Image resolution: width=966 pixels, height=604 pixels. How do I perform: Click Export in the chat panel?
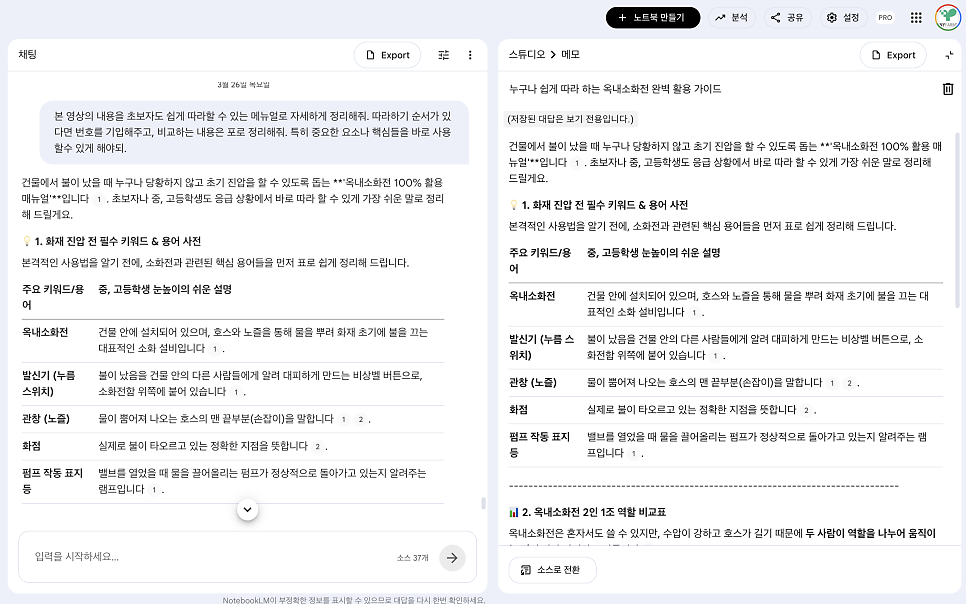click(x=388, y=55)
